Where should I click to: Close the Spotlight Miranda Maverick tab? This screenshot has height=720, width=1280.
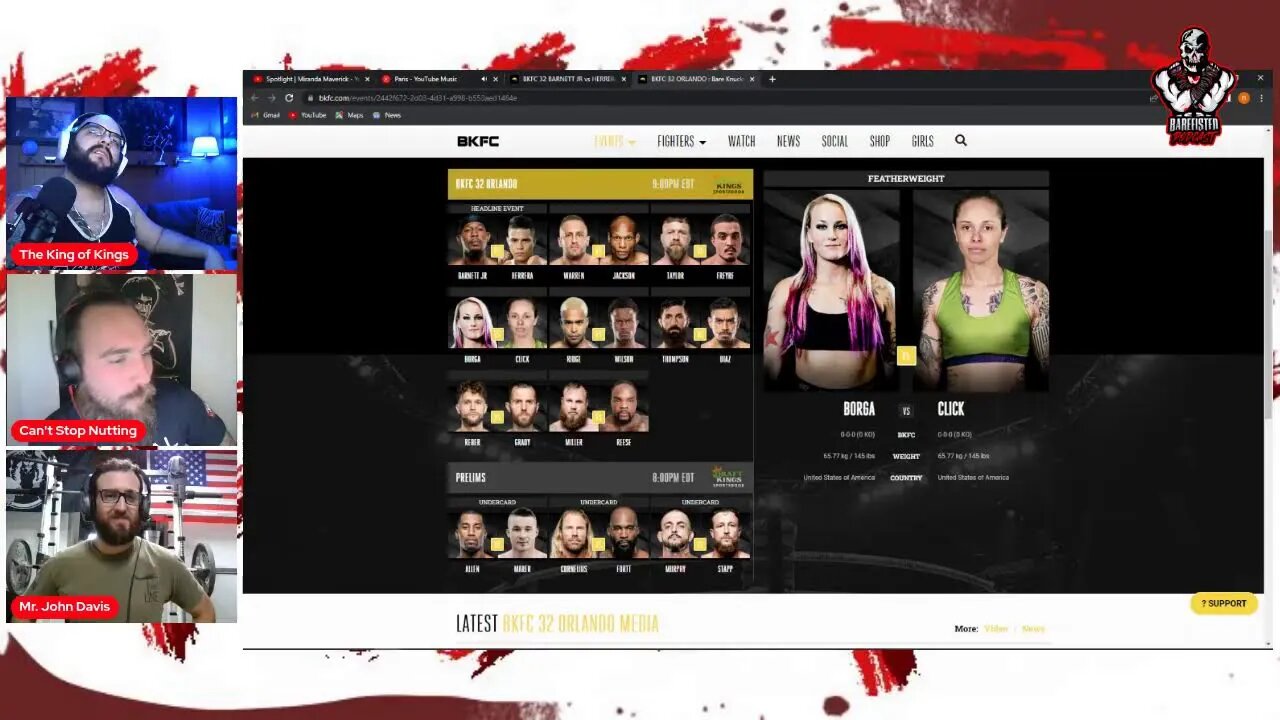tap(367, 79)
